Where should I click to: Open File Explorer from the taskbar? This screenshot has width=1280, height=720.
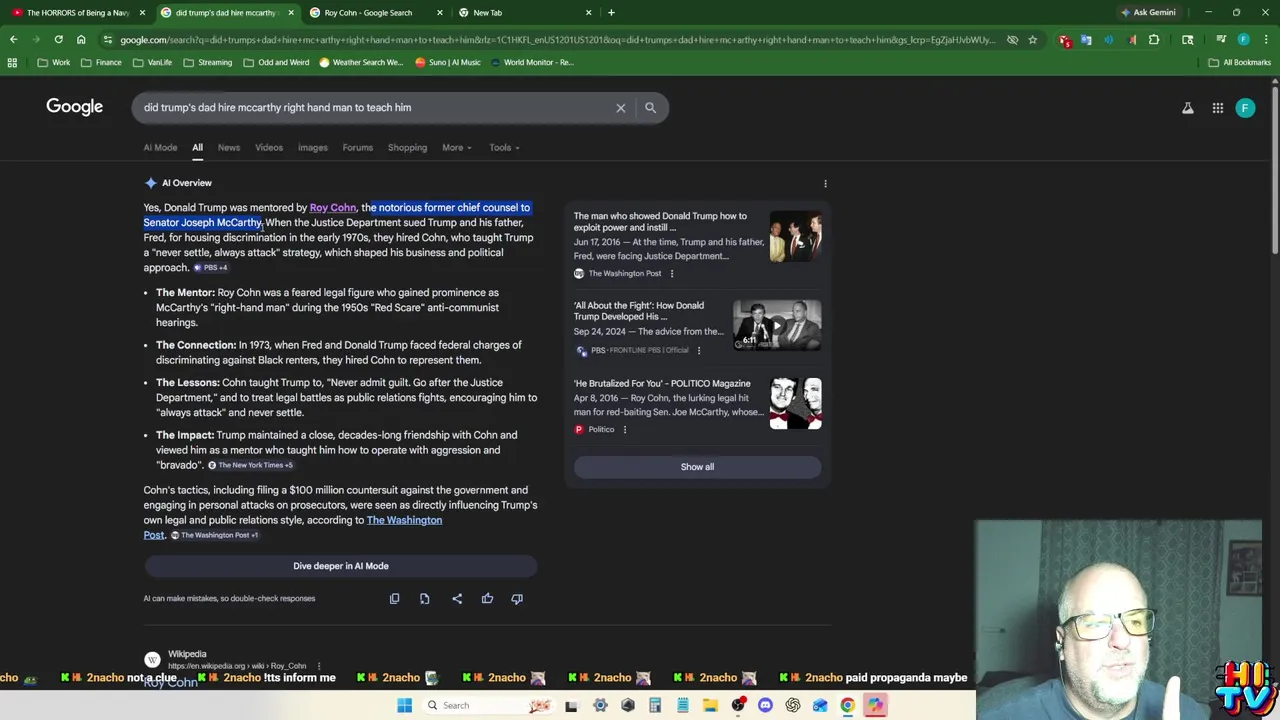point(710,705)
